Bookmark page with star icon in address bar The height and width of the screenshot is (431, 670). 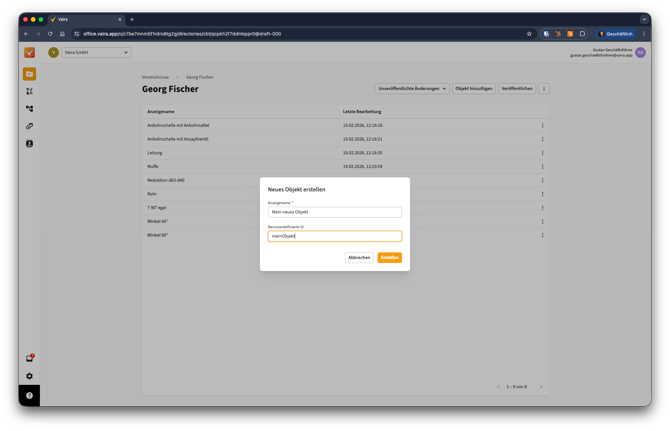point(529,34)
